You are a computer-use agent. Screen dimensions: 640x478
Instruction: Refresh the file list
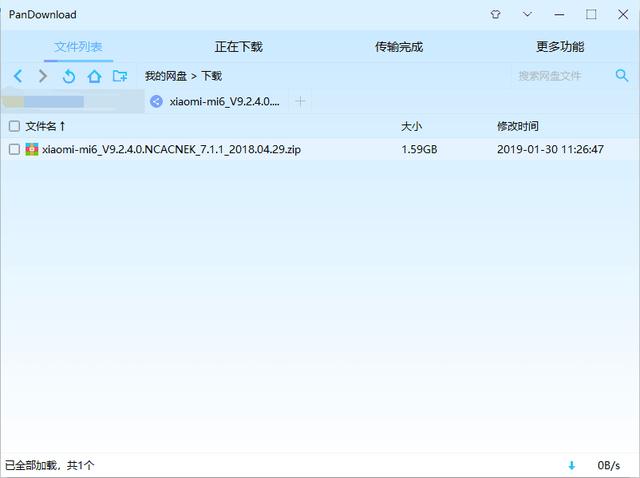pyautogui.click(x=69, y=76)
